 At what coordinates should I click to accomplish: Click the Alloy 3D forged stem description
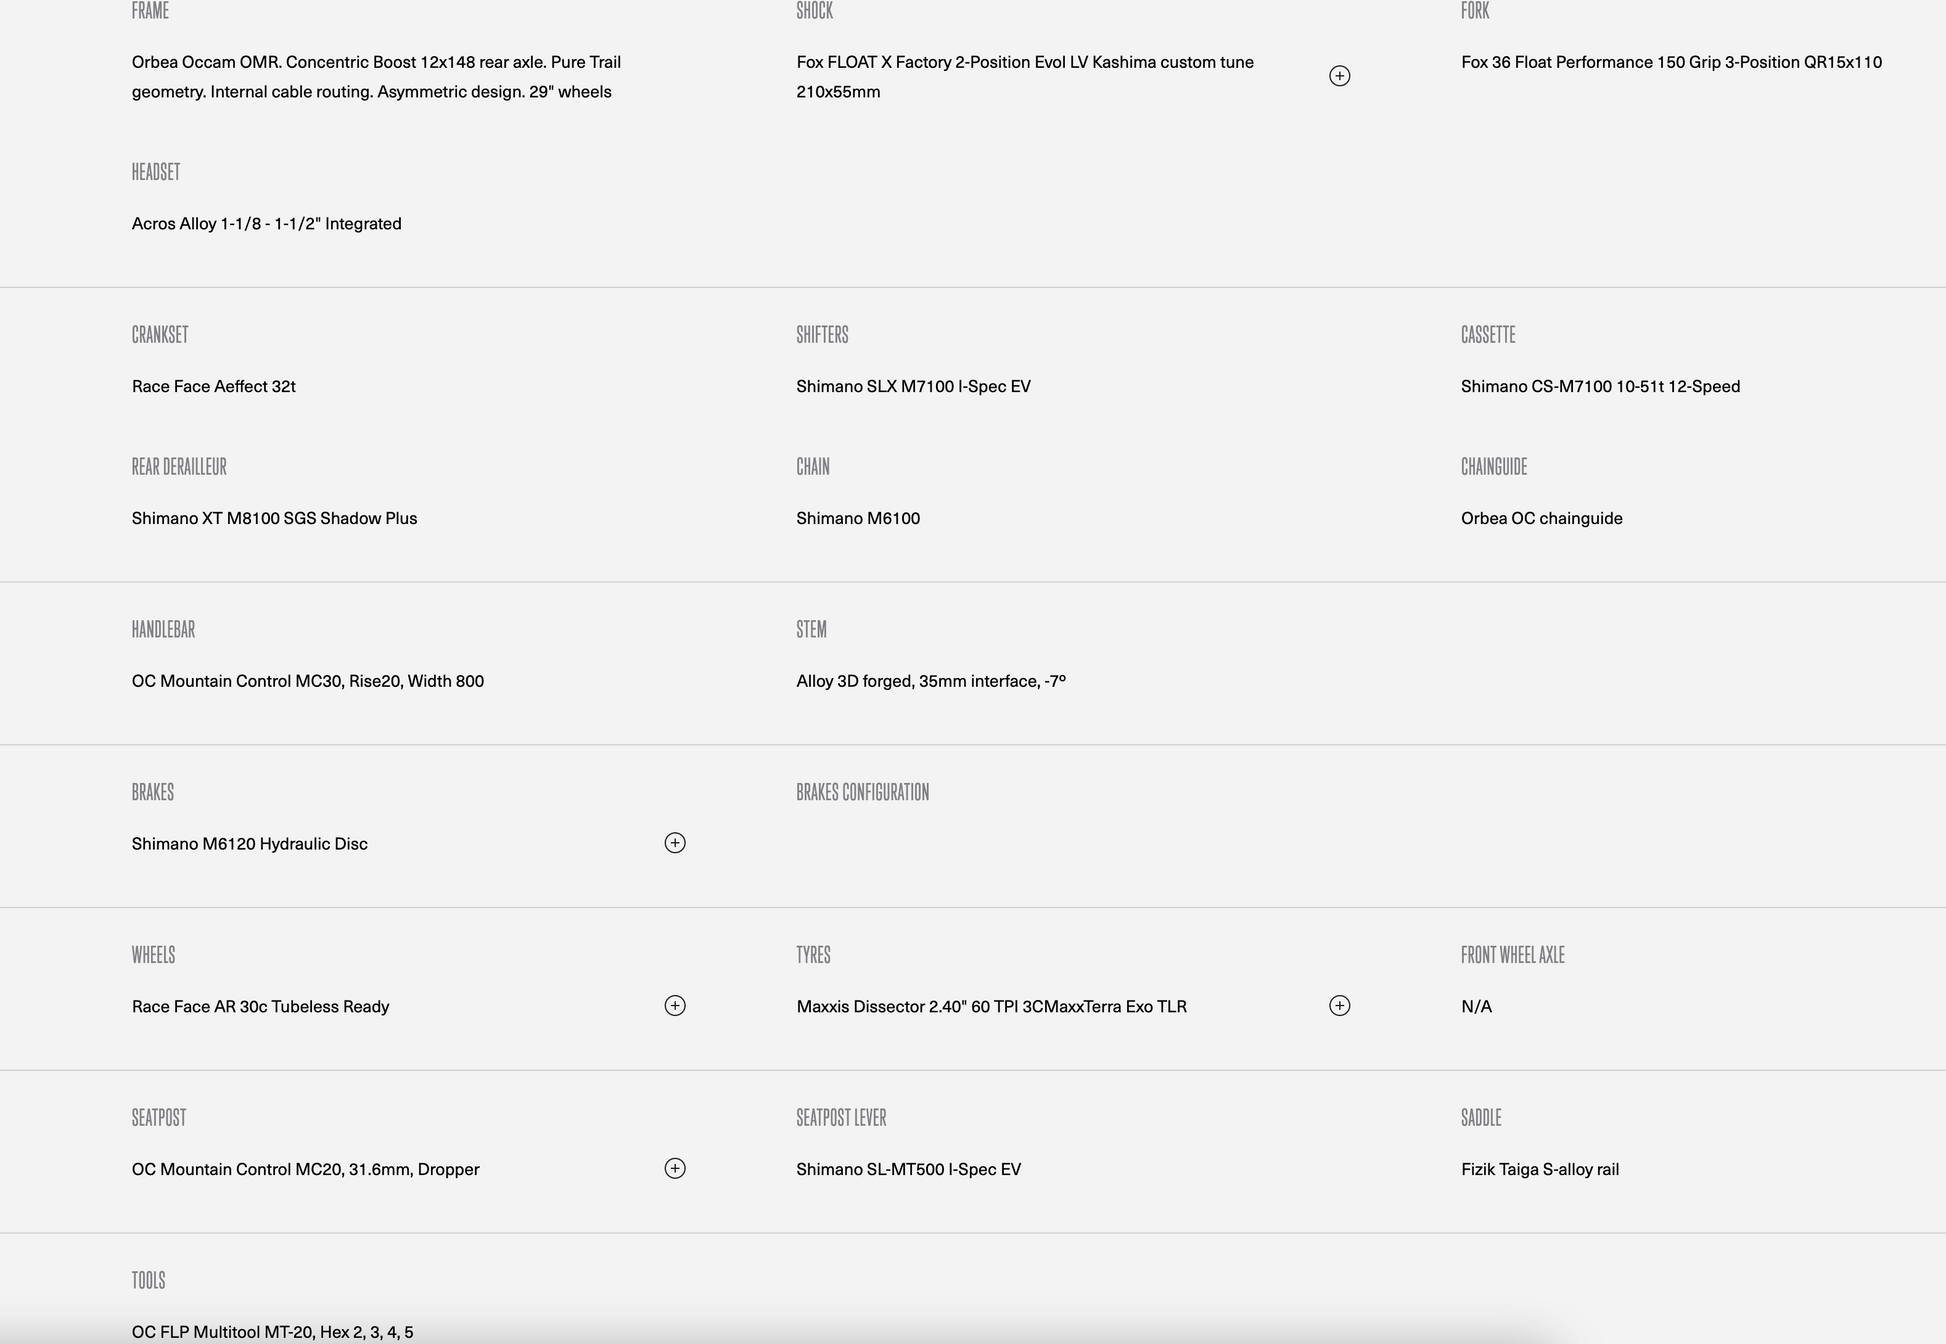(x=931, y=681)
